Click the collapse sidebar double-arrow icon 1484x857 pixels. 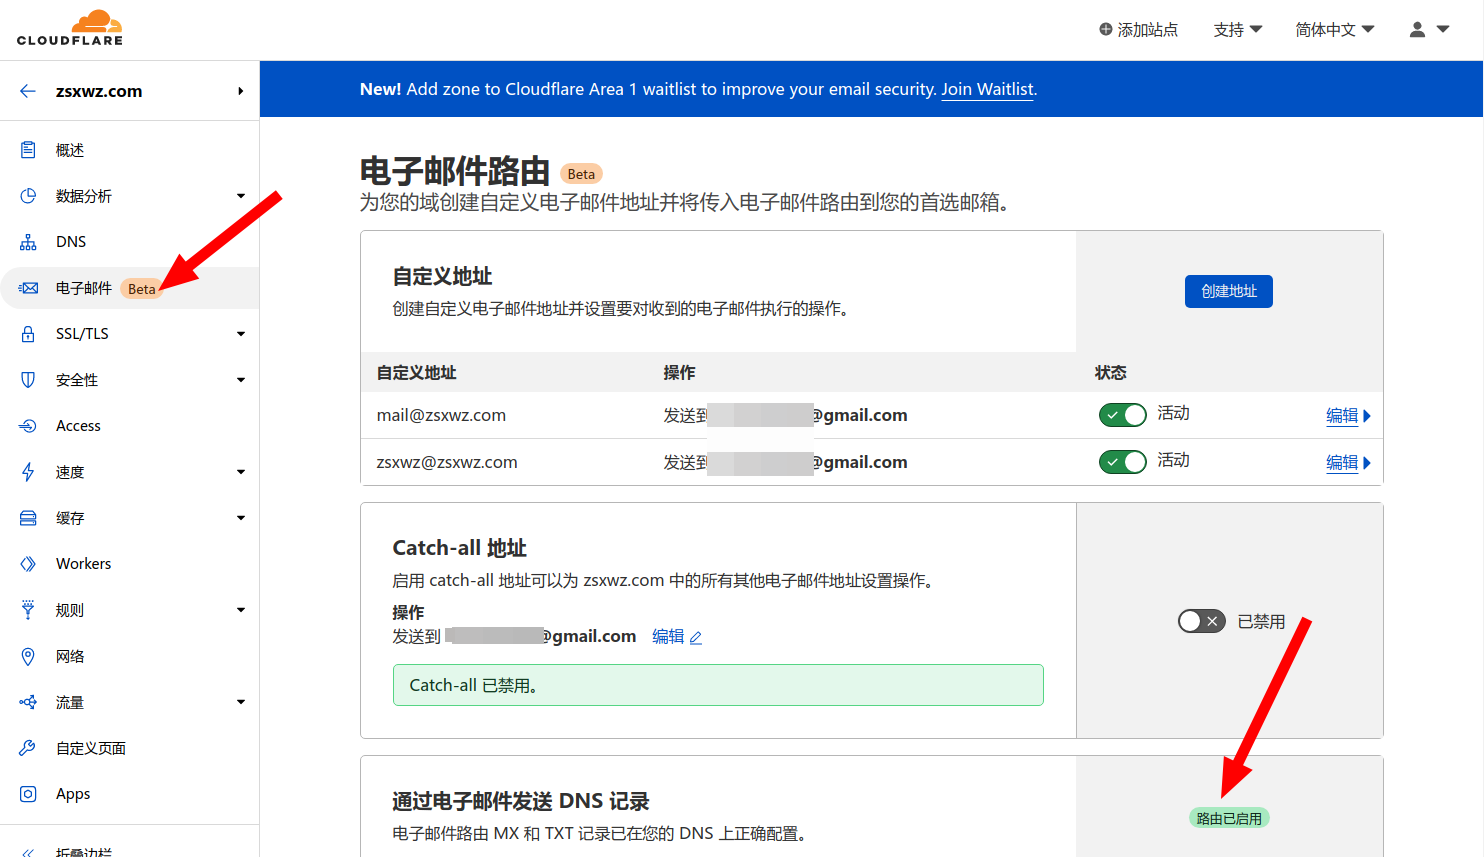point(28,852)
